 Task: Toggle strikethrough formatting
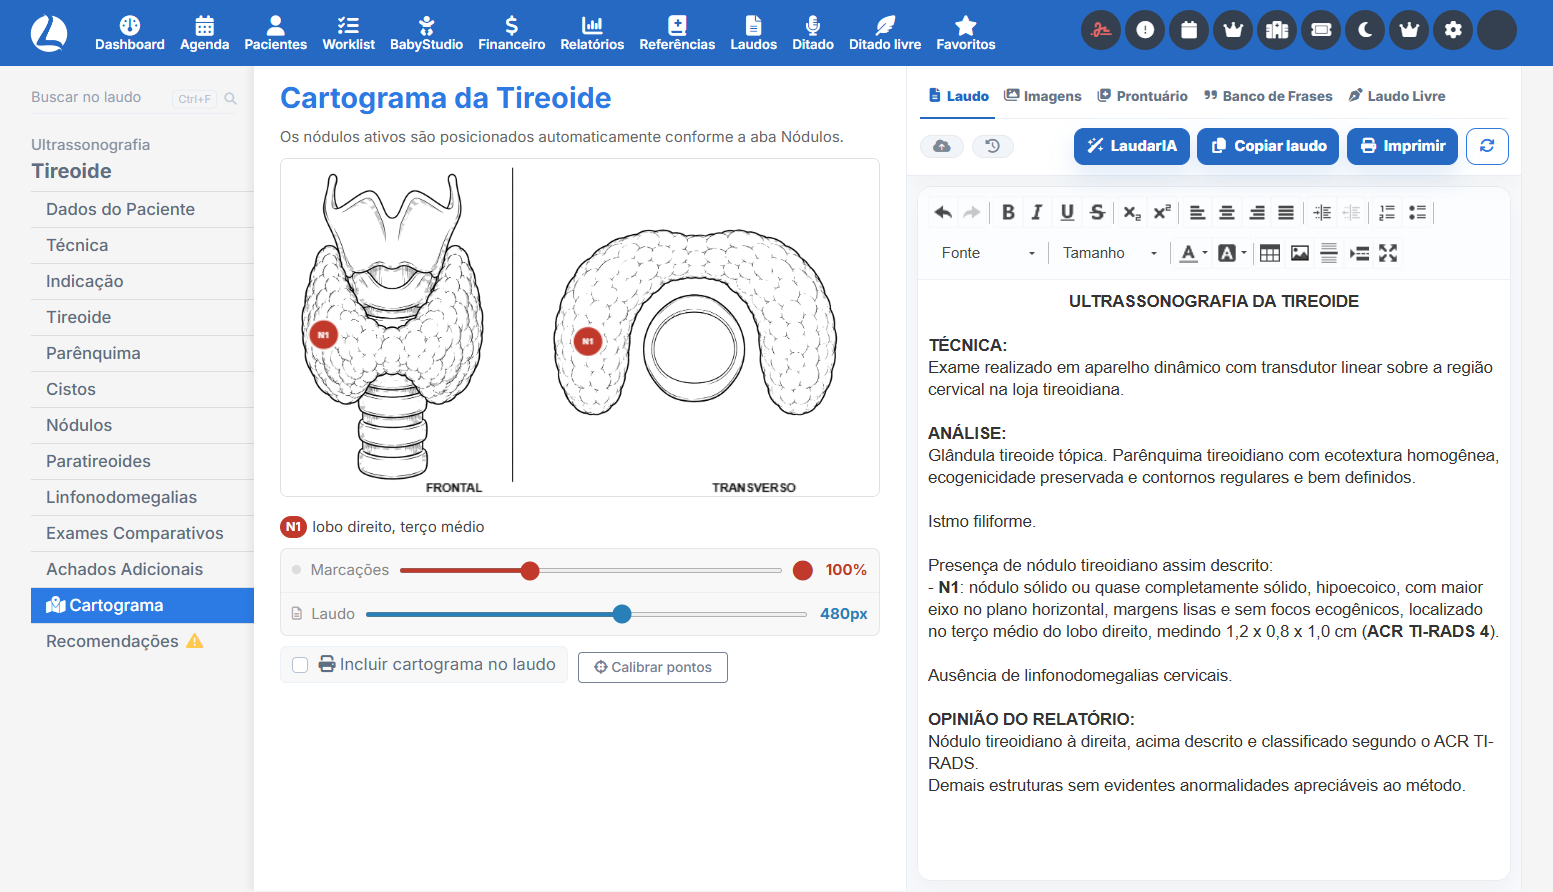[x=1097, y=212]
